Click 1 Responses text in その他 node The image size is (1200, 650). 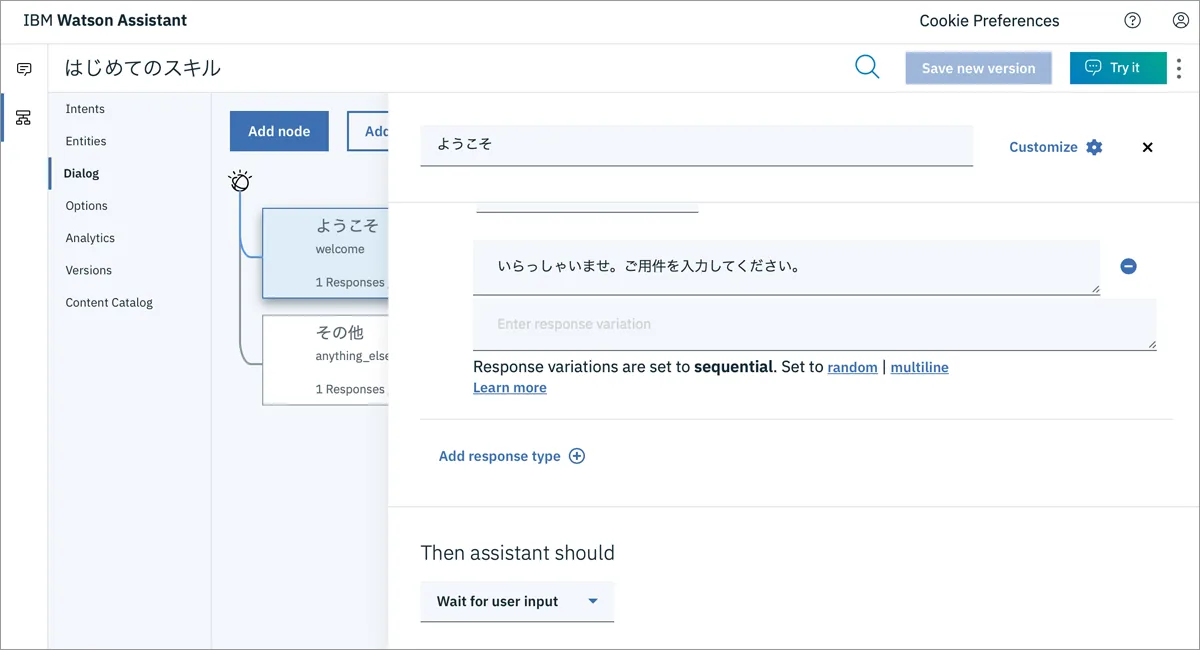tap(350, 389)
